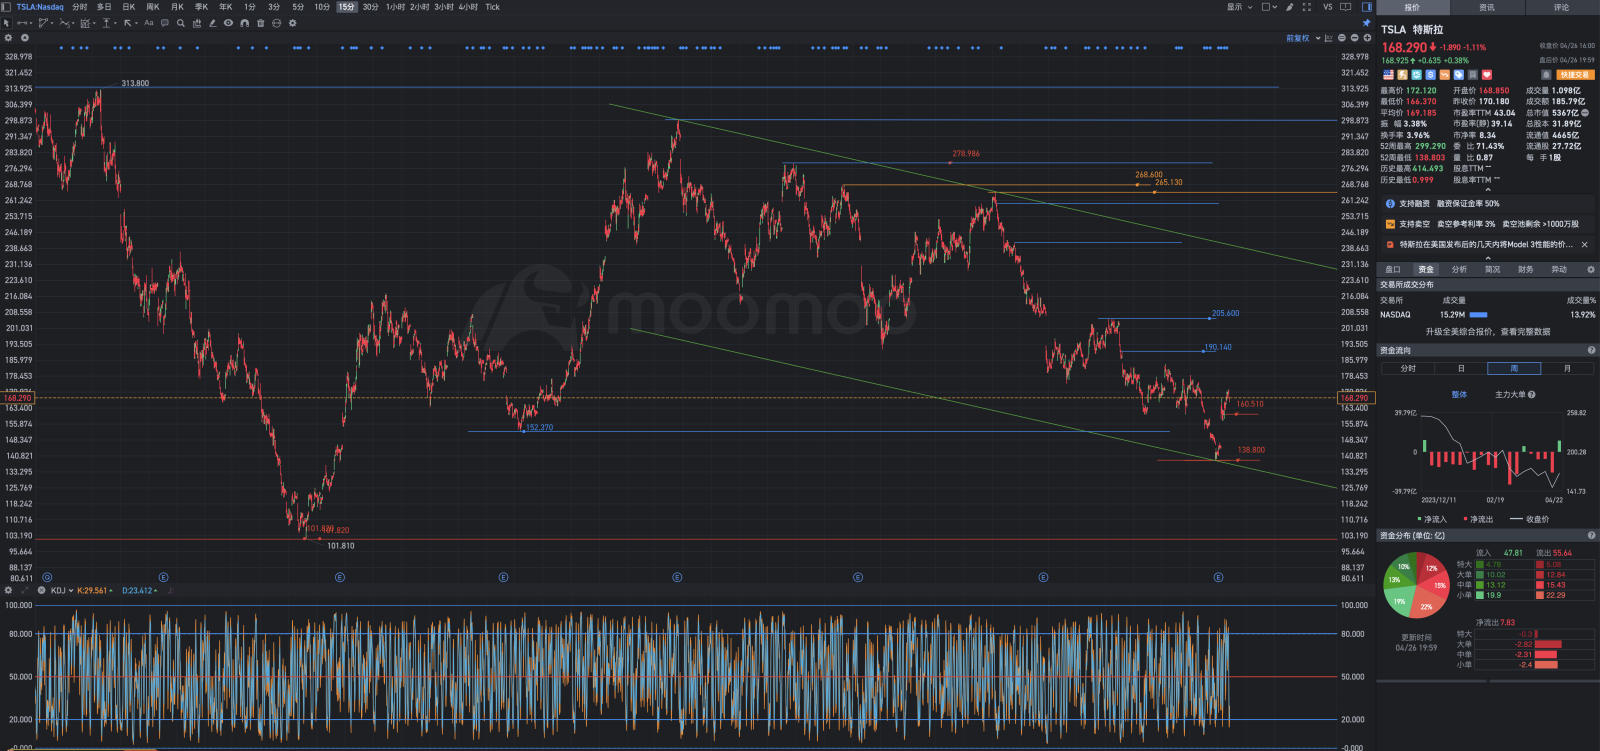Open the chart layout dropdown
The width and height of the screenshot is (1600, 751).
coord(1270,7)
